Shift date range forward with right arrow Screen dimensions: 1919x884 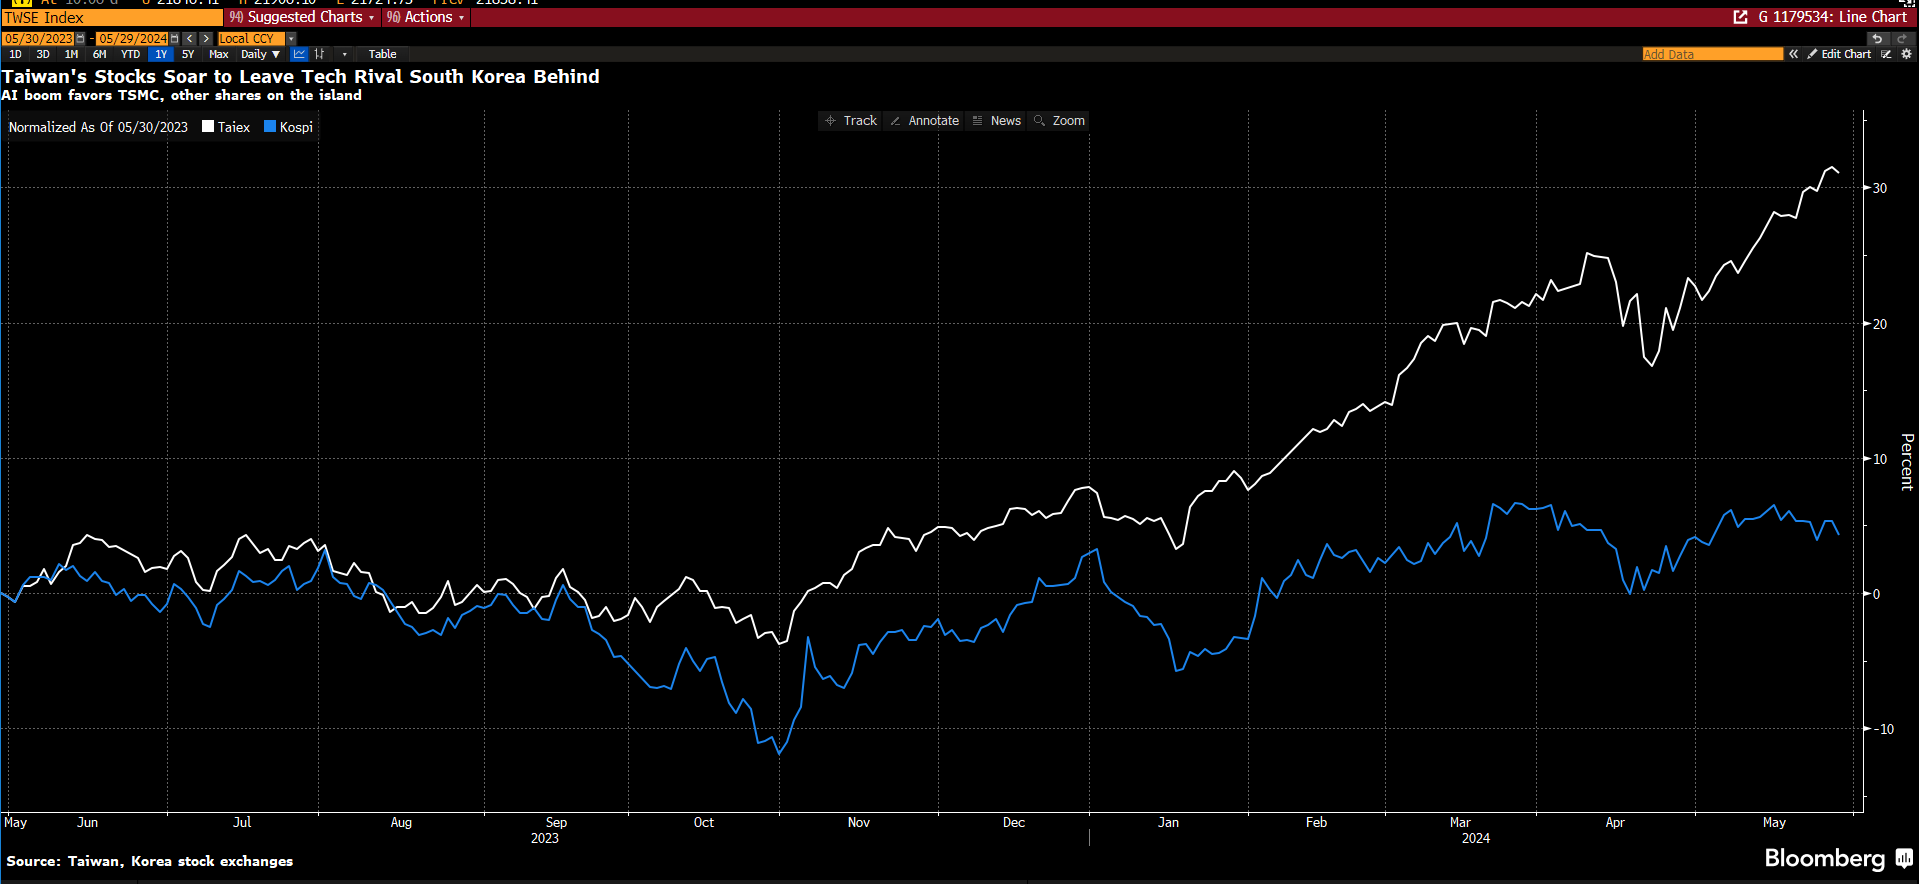[206, 39]
